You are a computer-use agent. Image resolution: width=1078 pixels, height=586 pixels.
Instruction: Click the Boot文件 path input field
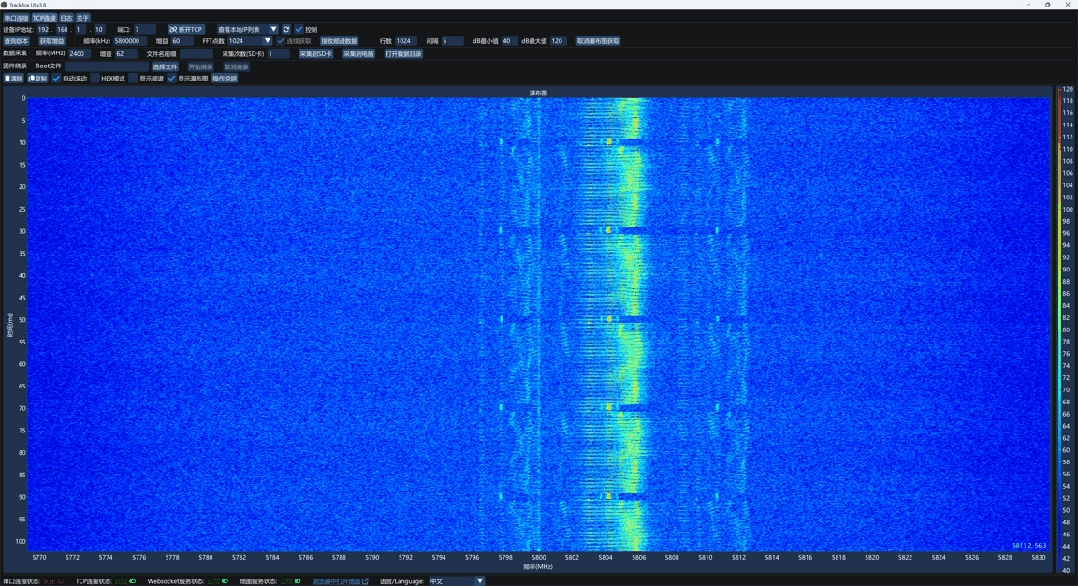pyautogui.click(x=107, y=67)
